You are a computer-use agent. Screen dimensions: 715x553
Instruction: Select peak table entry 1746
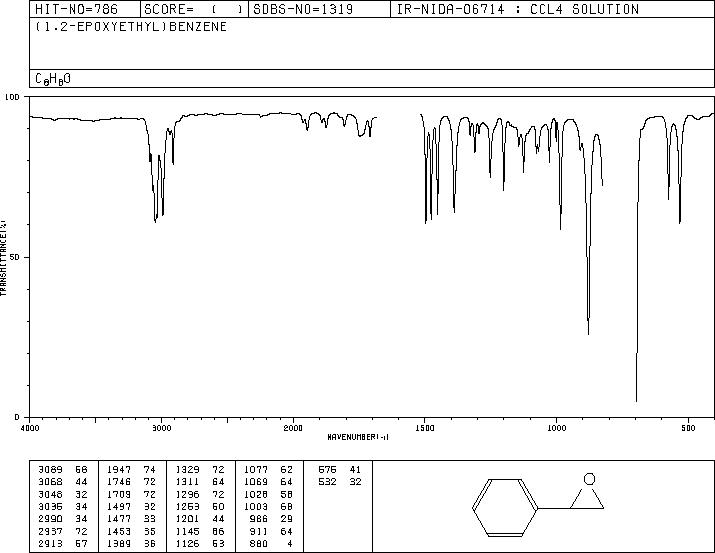point(119,482)
